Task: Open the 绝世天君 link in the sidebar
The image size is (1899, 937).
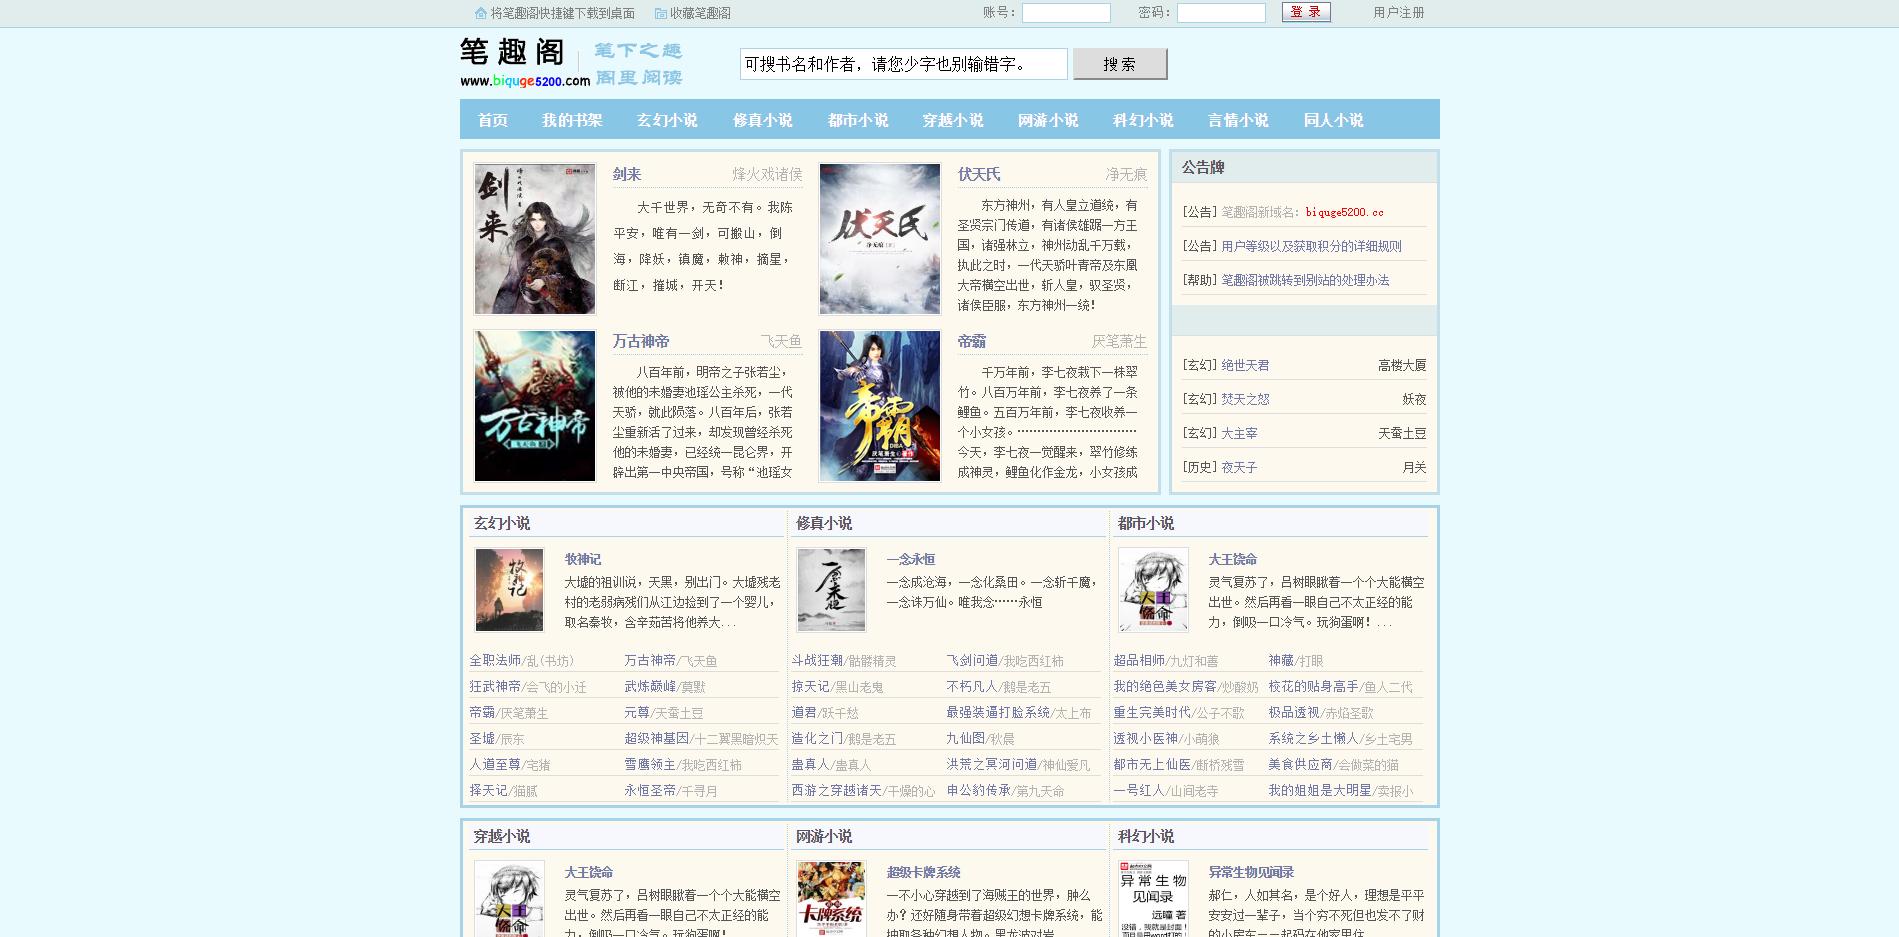Action: tap(1245, 366)
